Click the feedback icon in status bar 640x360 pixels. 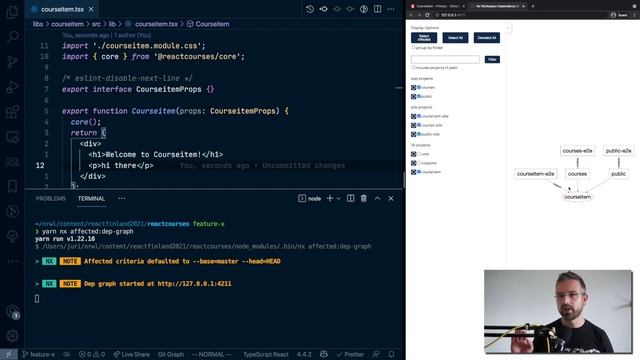pos(376,354)
